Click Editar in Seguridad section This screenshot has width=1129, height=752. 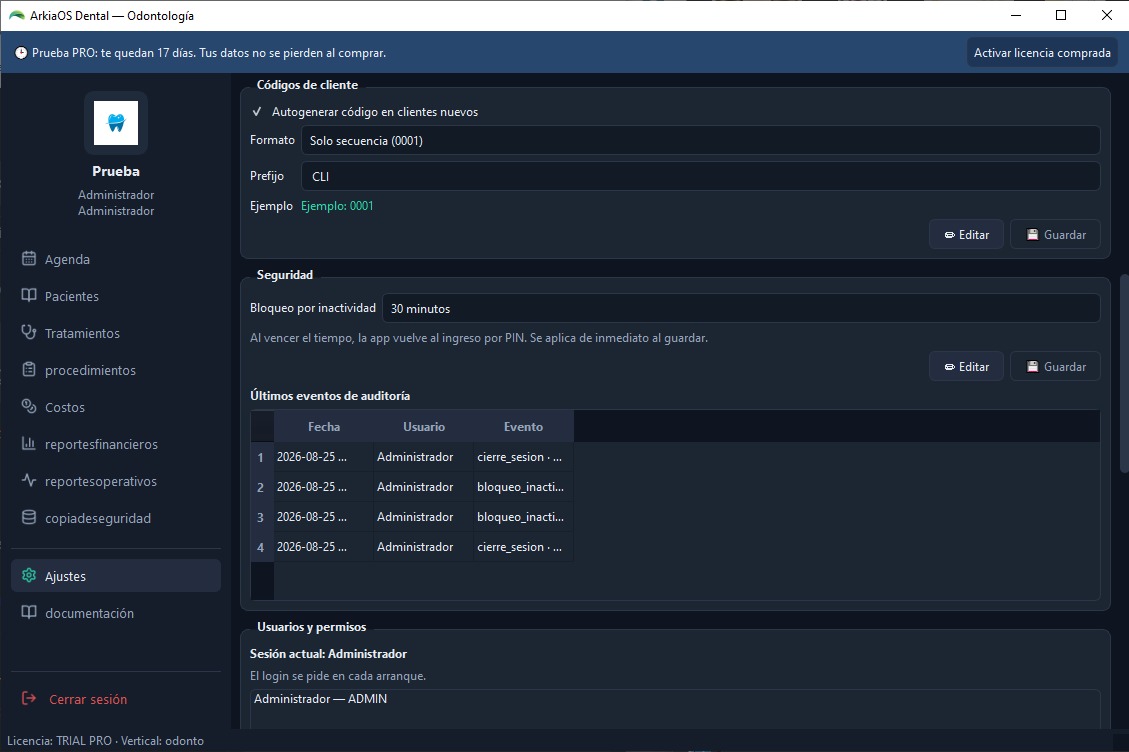click(x=966, y=366)
